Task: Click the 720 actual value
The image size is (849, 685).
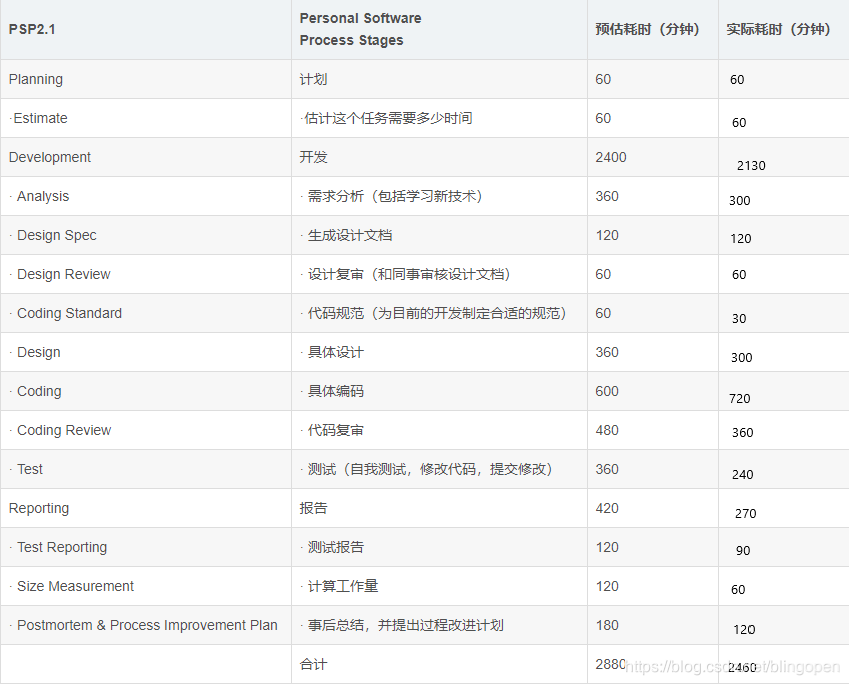Action: 740,399
